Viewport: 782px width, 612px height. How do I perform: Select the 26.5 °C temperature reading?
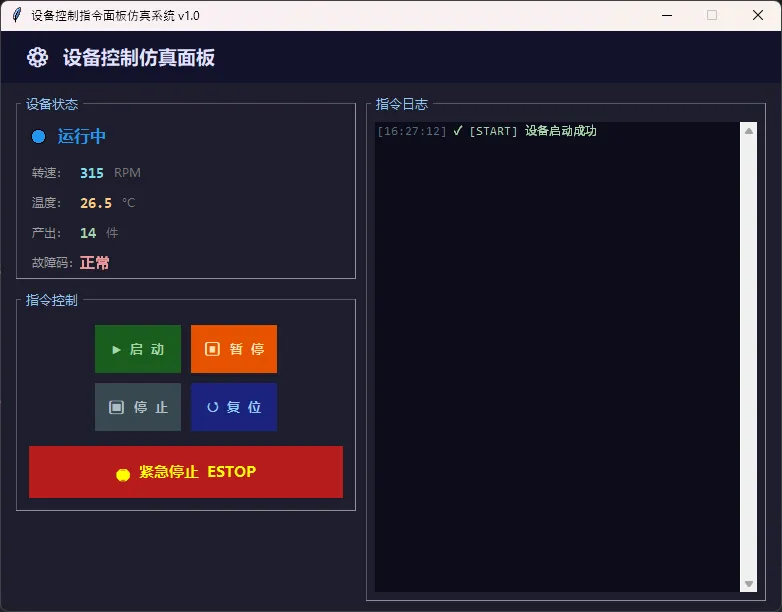click(96, 203)
